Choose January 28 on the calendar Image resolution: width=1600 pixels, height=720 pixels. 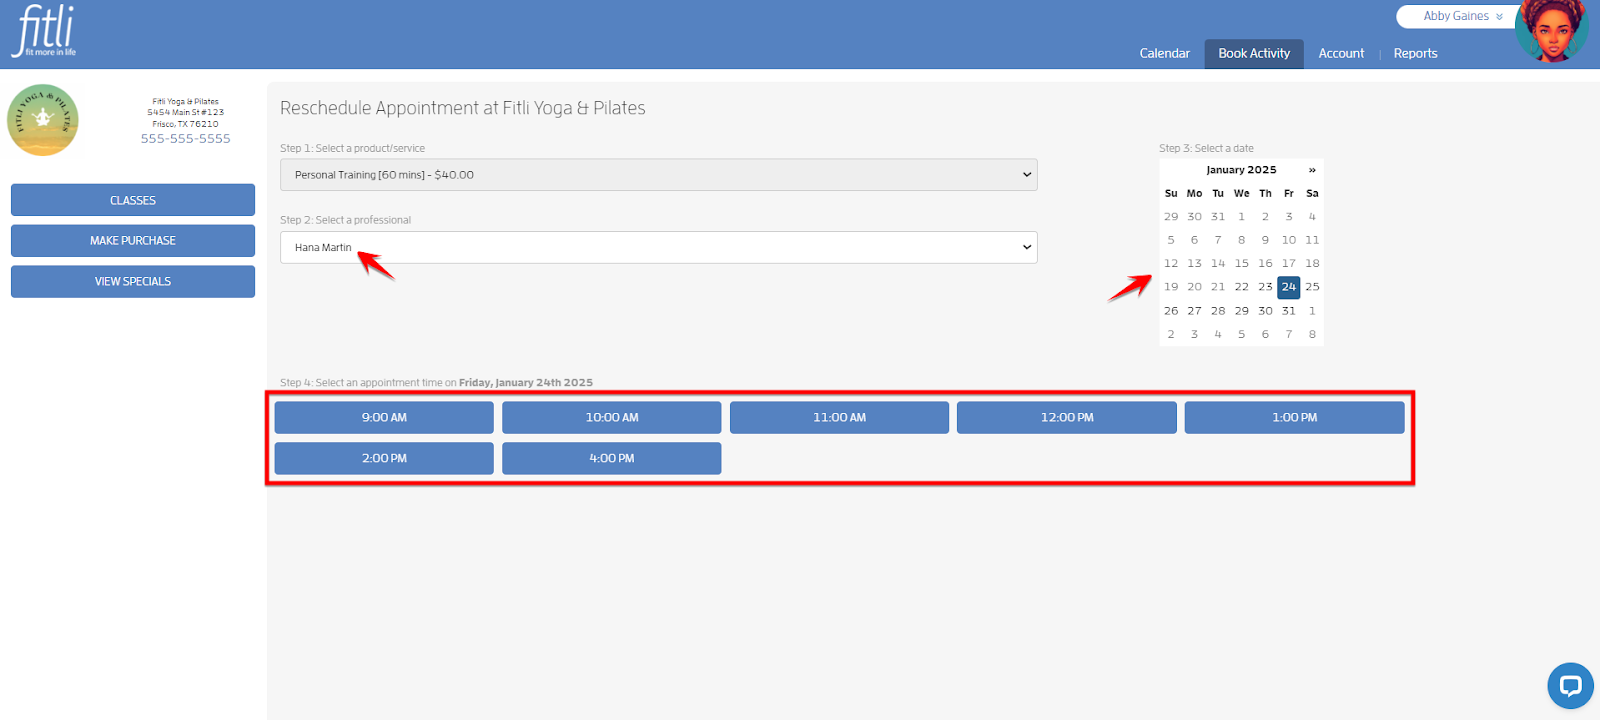1218,311
